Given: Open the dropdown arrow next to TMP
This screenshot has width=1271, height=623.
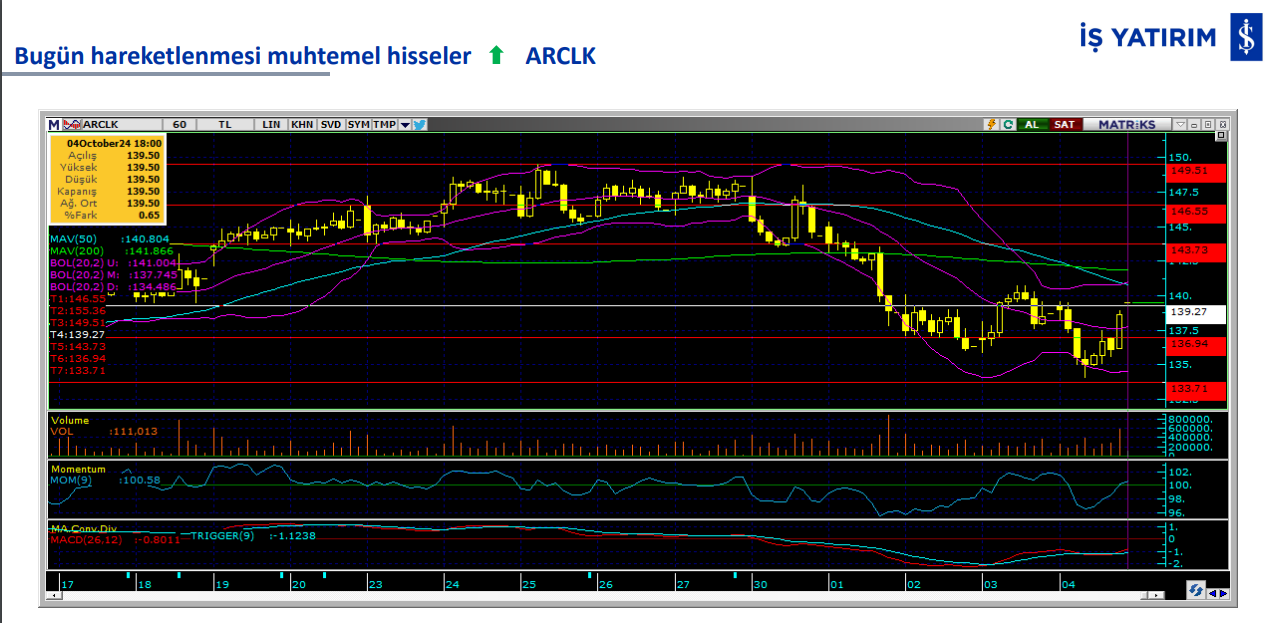Looking at the screenshot, I should click(x=405, y=125).
